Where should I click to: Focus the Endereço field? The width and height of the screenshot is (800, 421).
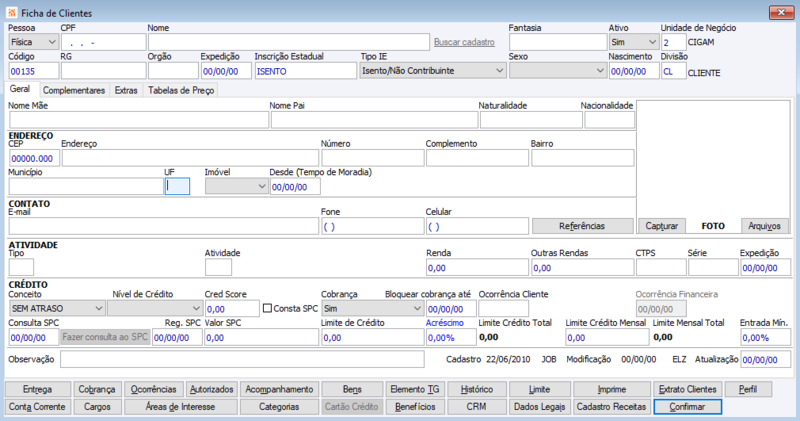[190, 158]
